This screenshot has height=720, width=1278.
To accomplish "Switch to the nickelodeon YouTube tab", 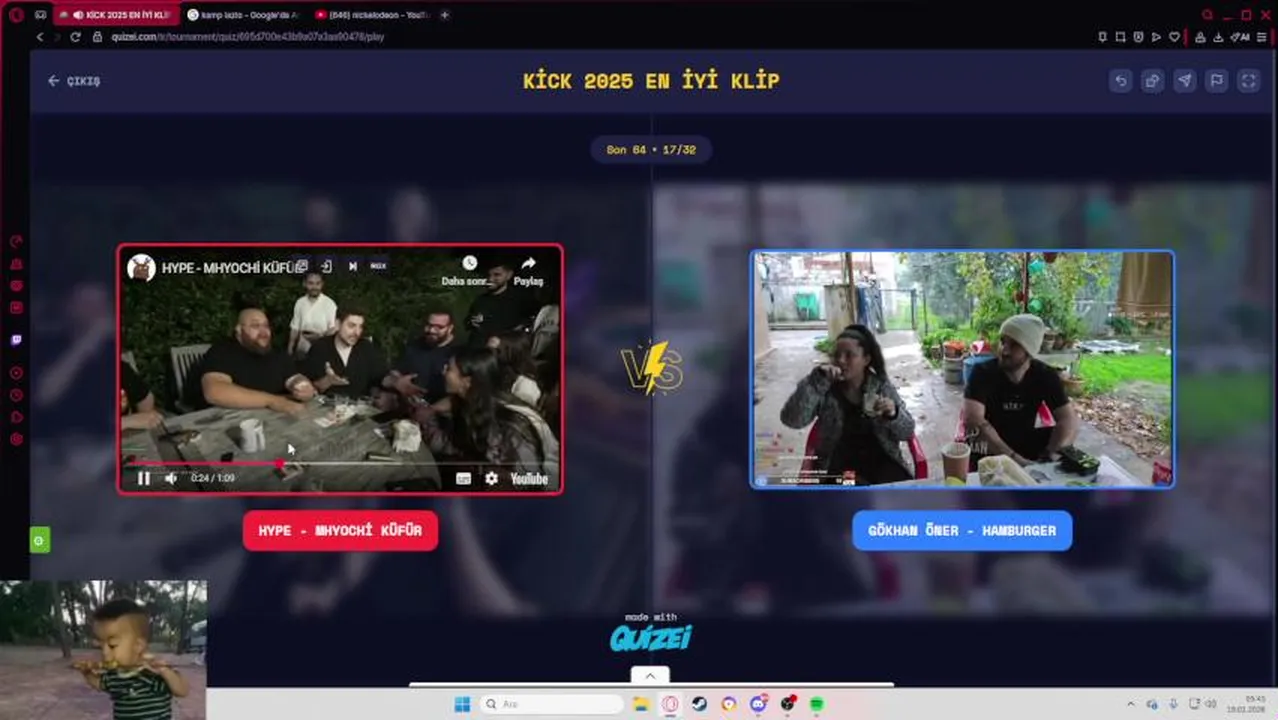I will coord(371,15).
